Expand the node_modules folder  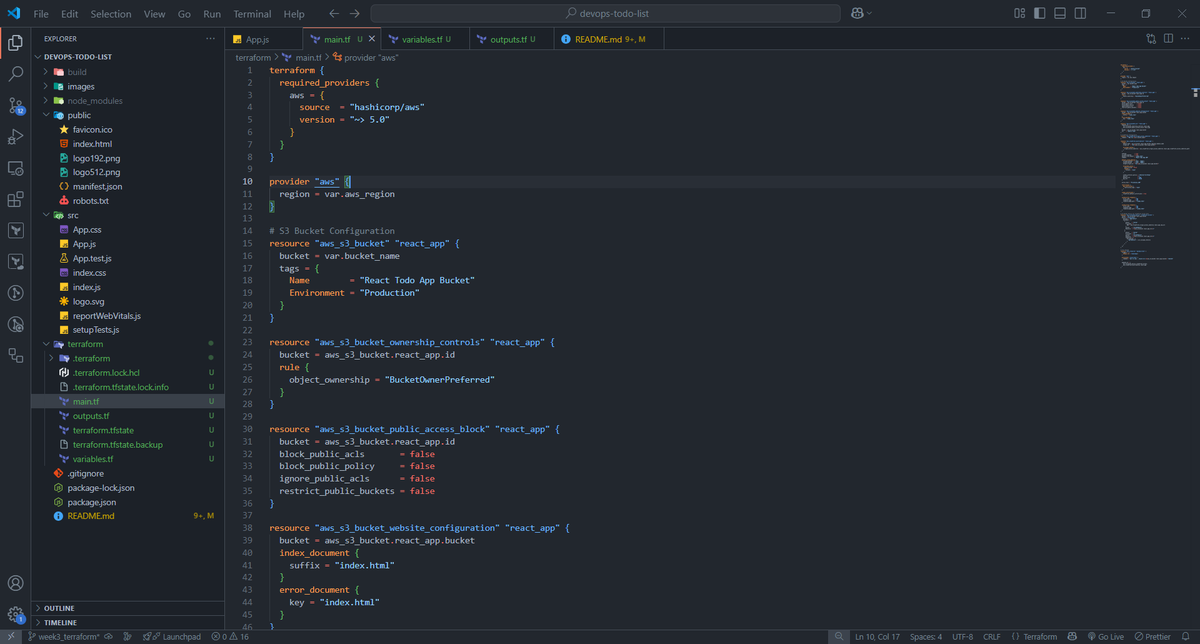tap(130, 101)
